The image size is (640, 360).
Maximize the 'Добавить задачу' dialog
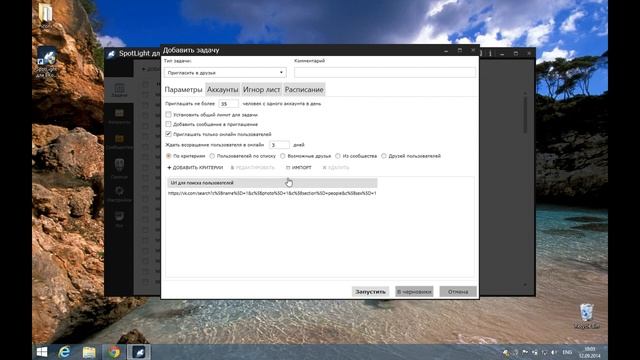(x=460, y=50)
